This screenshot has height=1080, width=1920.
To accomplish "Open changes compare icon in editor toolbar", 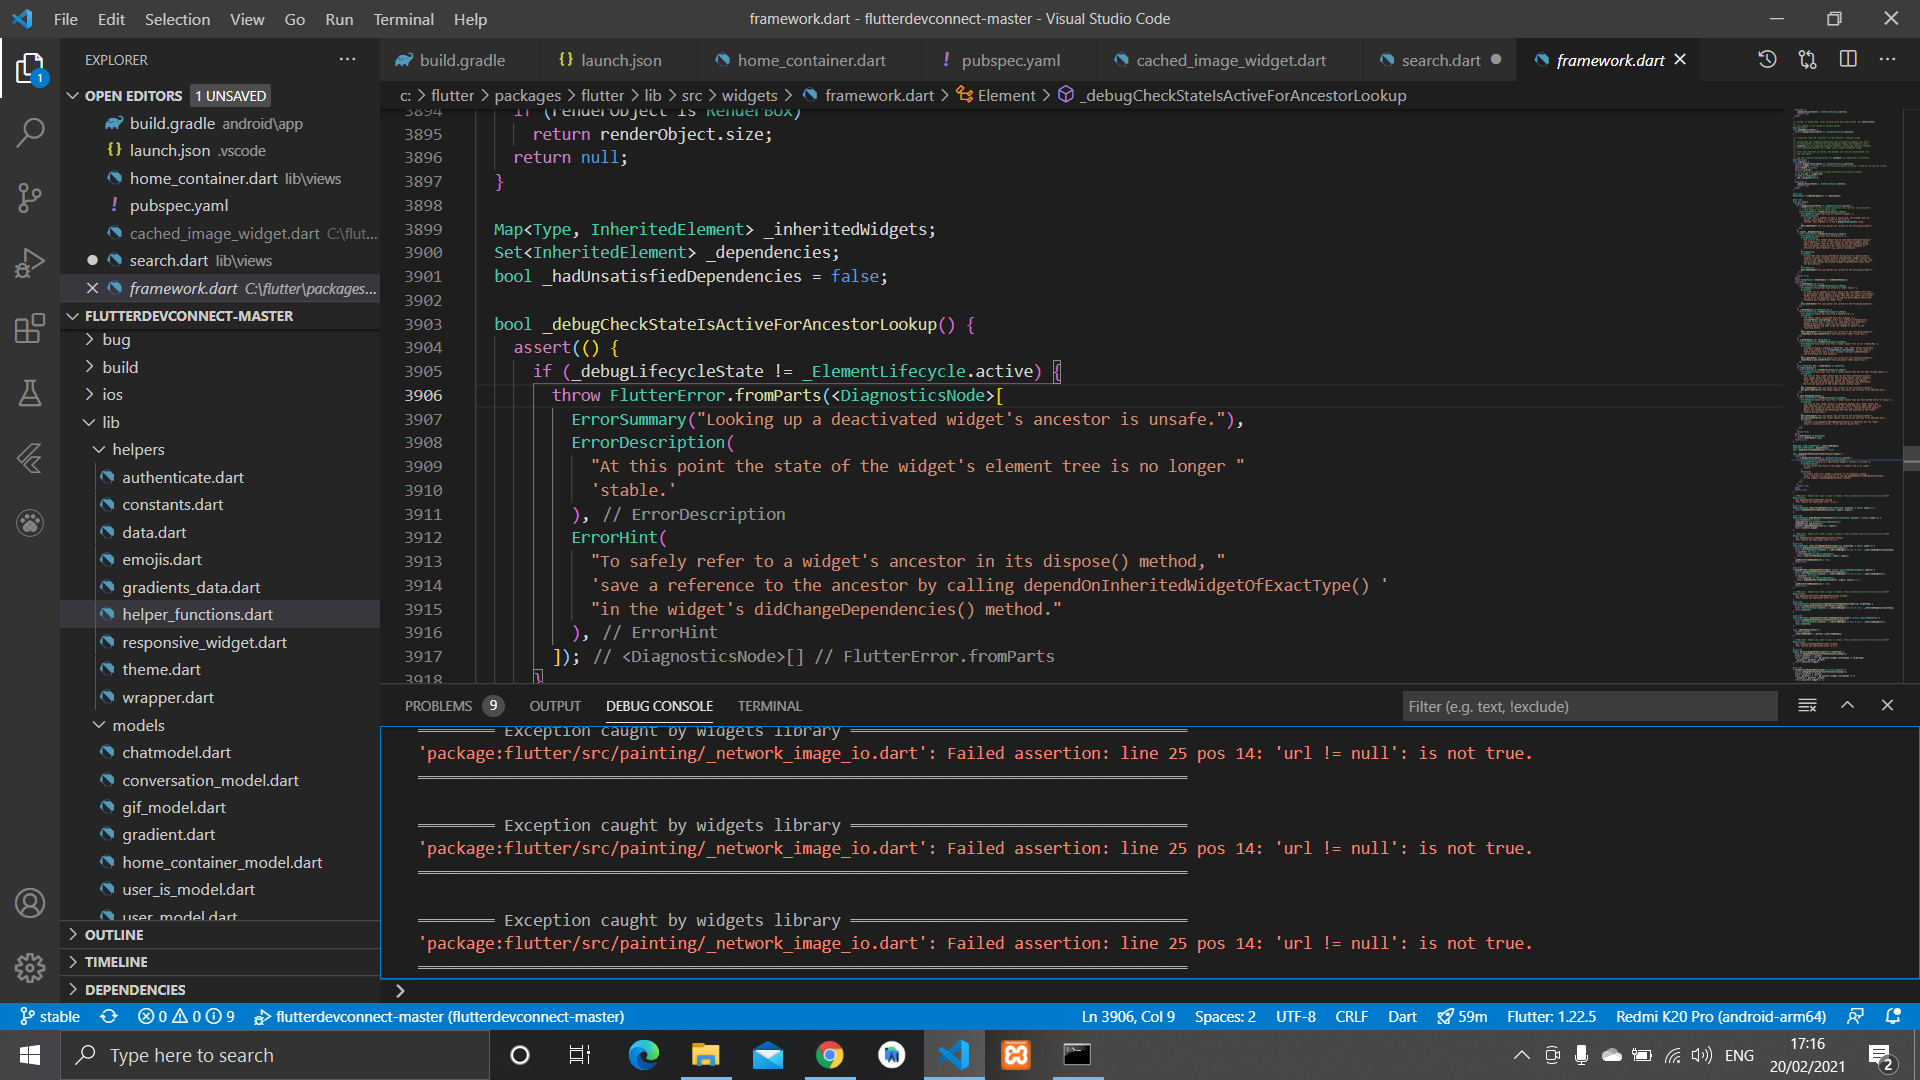I will [1807, 60].
